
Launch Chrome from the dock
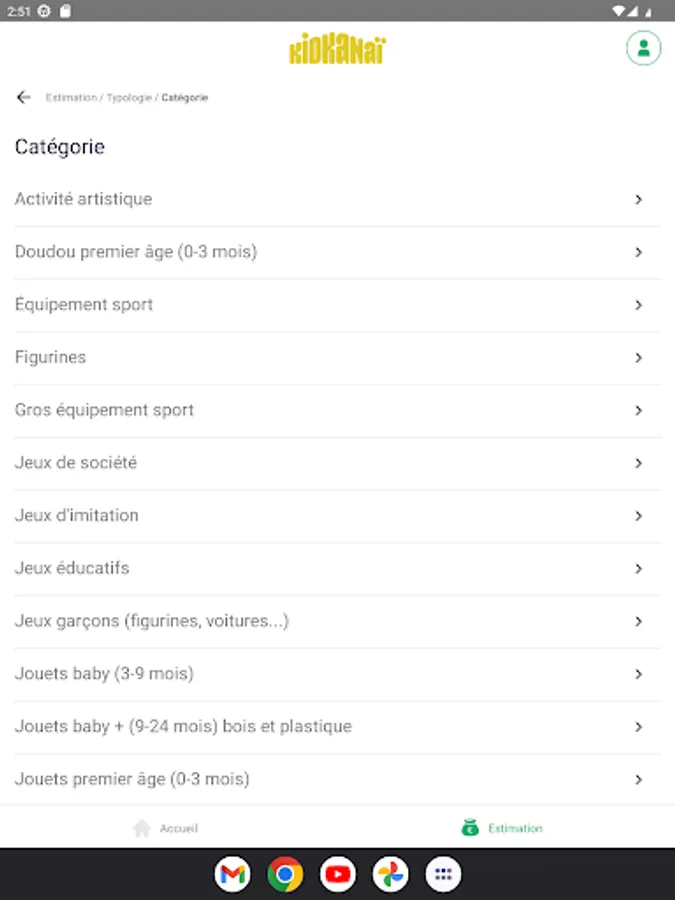tap(285, 875)
